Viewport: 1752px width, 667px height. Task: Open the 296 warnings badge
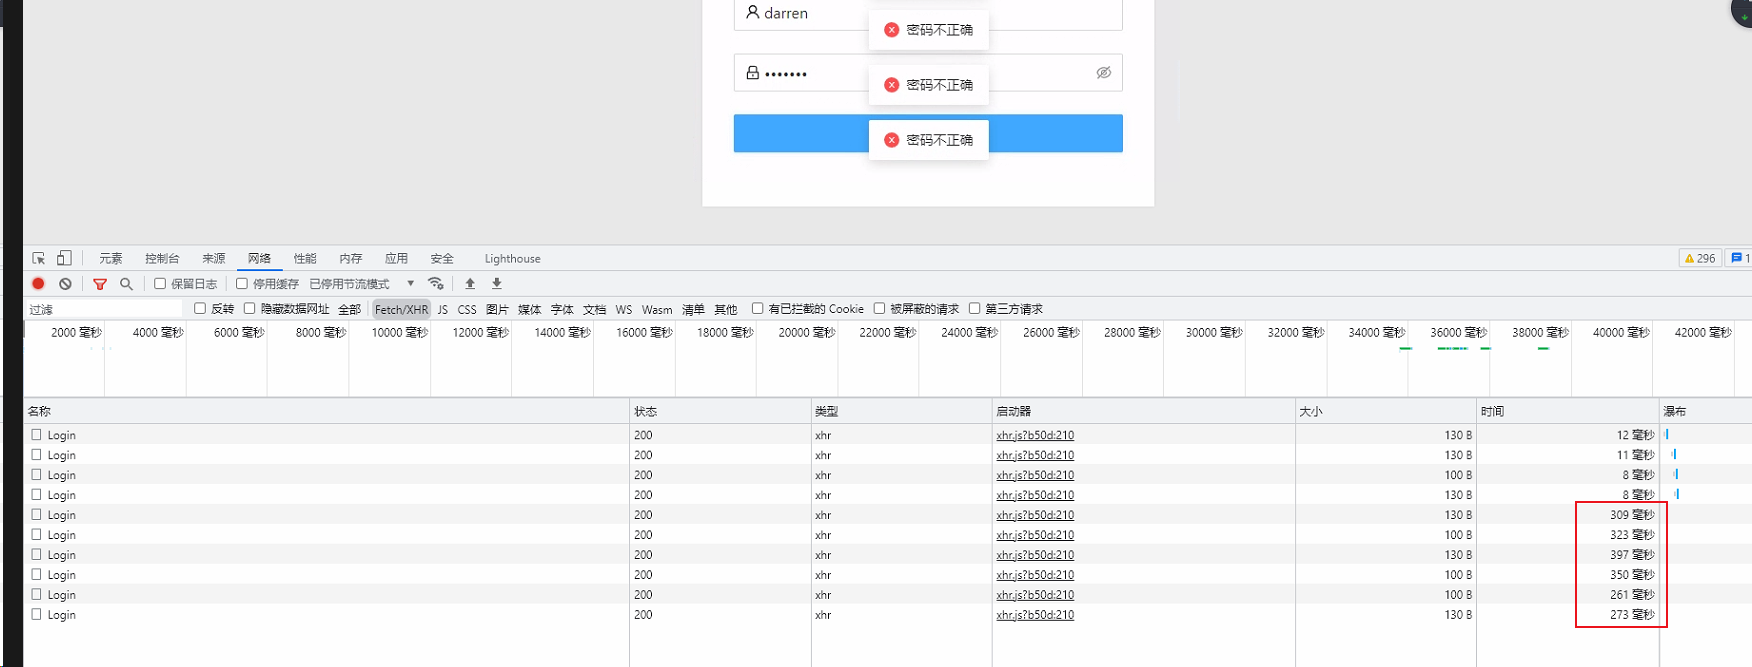pos(1700,258)
